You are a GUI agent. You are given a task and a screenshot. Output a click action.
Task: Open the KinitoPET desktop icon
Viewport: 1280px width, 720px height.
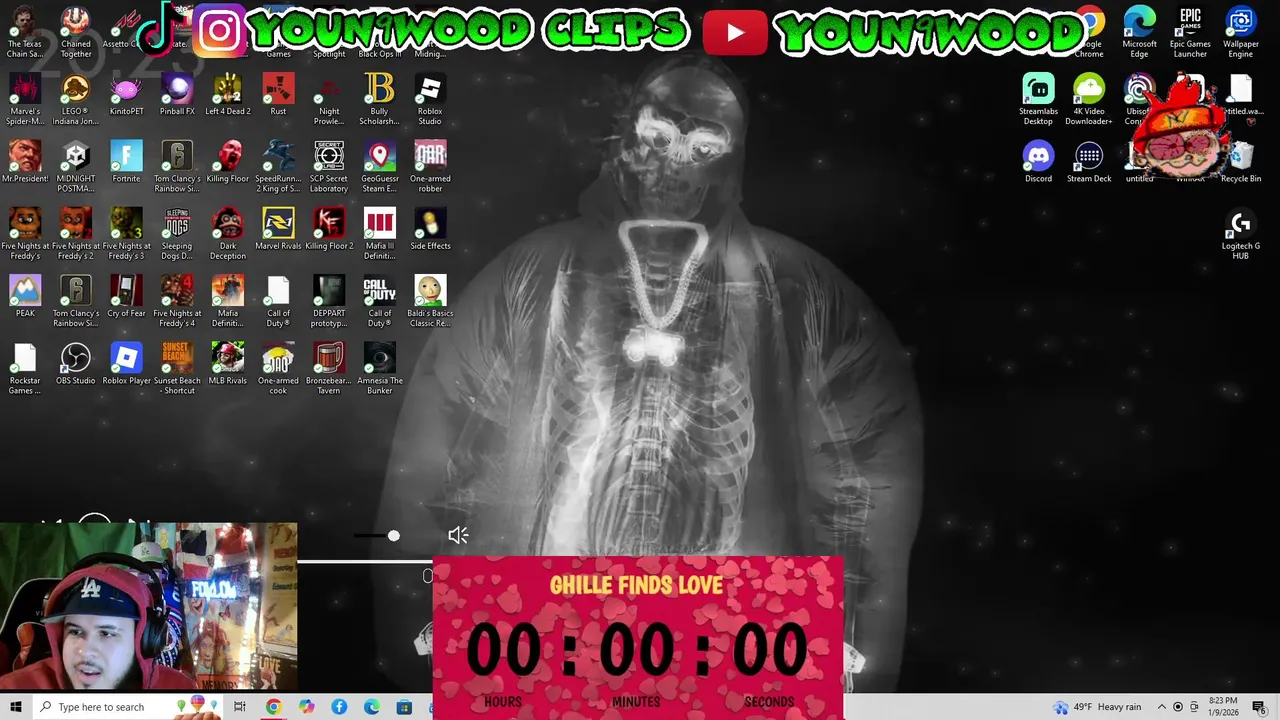(127, 96)
